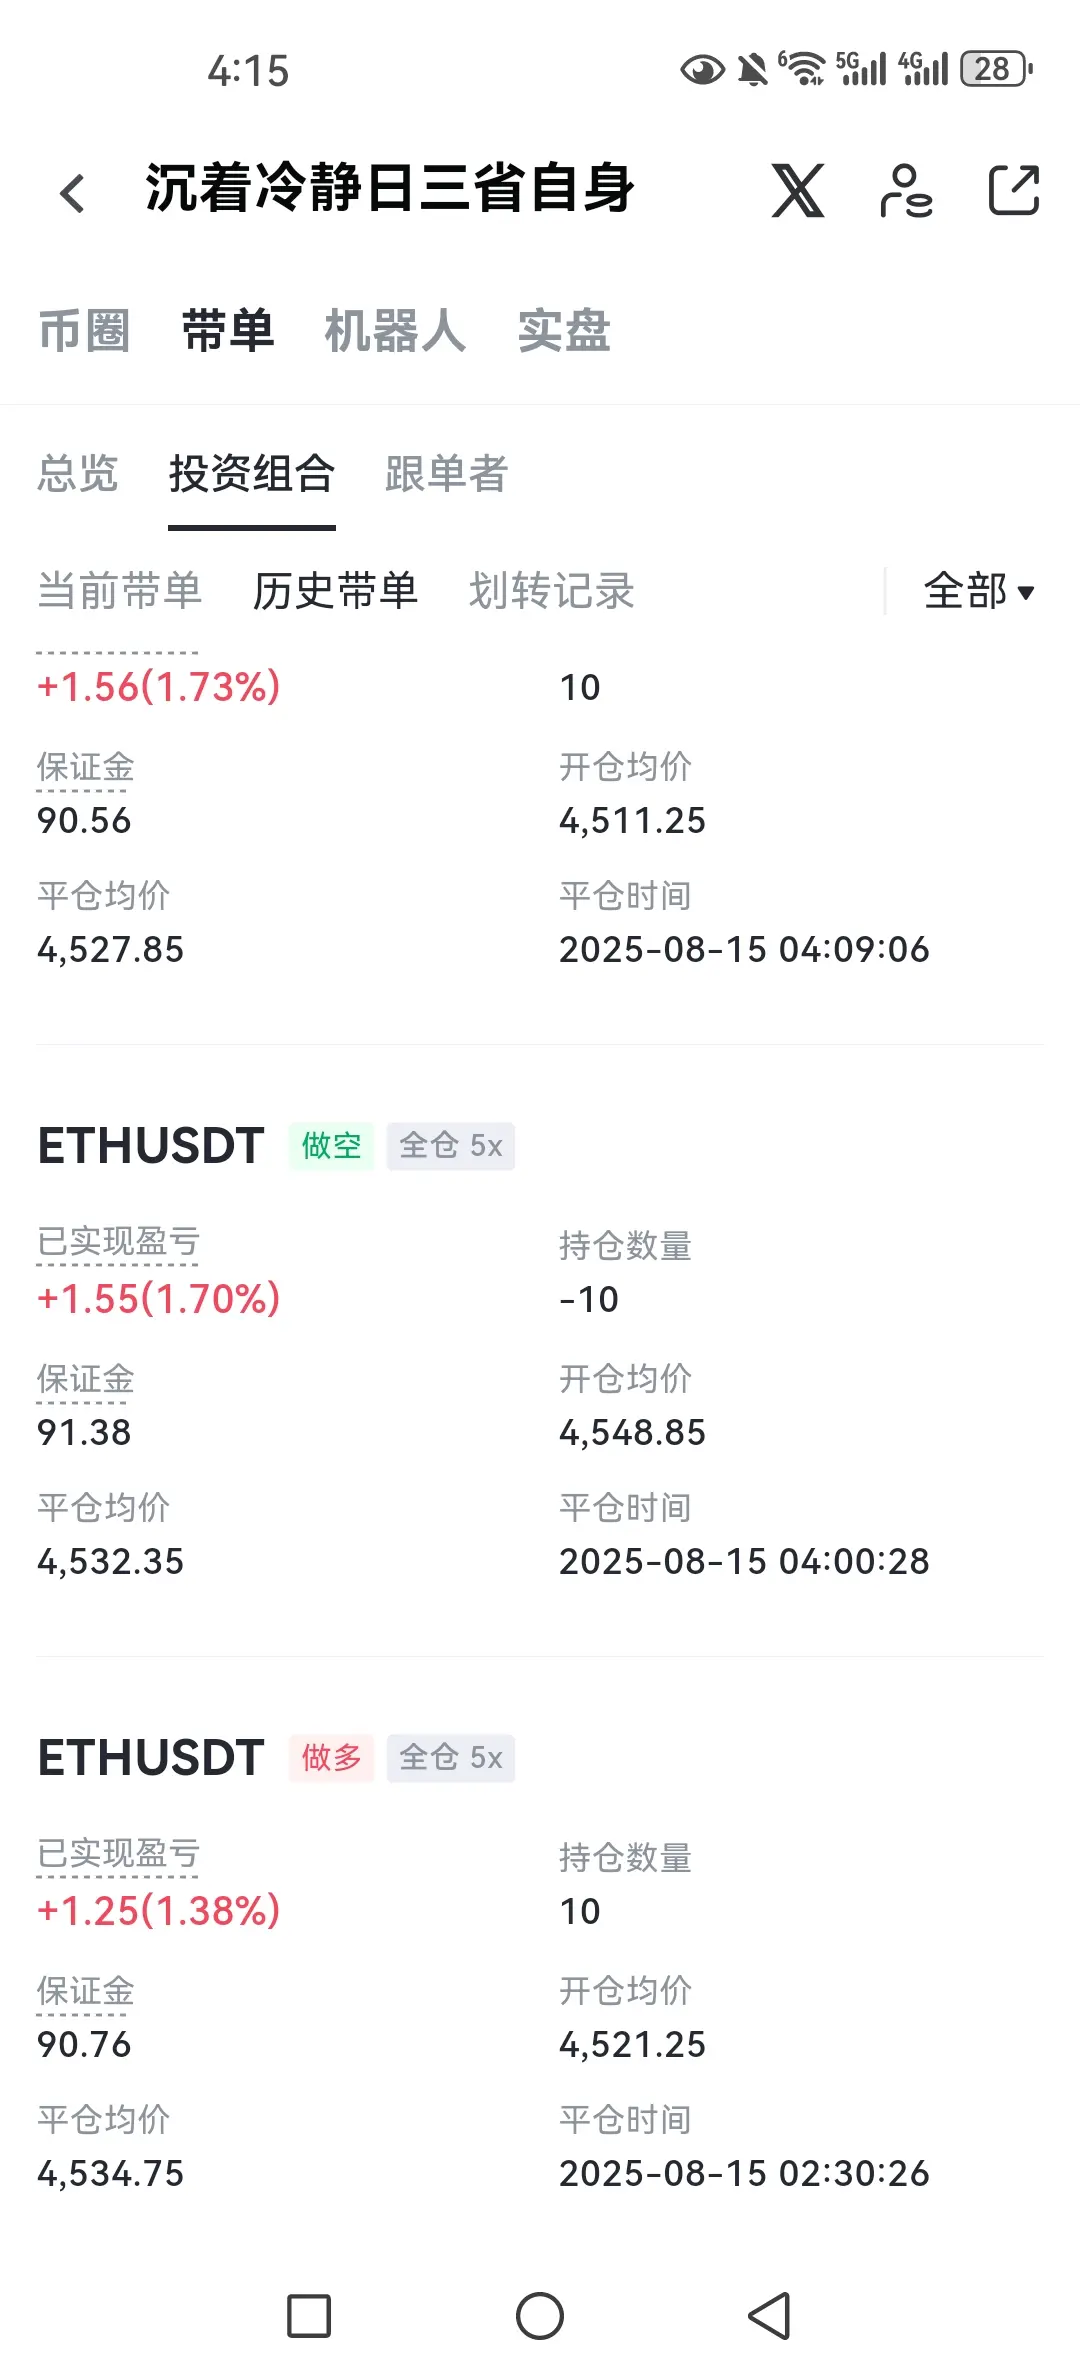Tap the Android recent apps square
This screenshot has height=2376, width=1080.
(309, 2316)
